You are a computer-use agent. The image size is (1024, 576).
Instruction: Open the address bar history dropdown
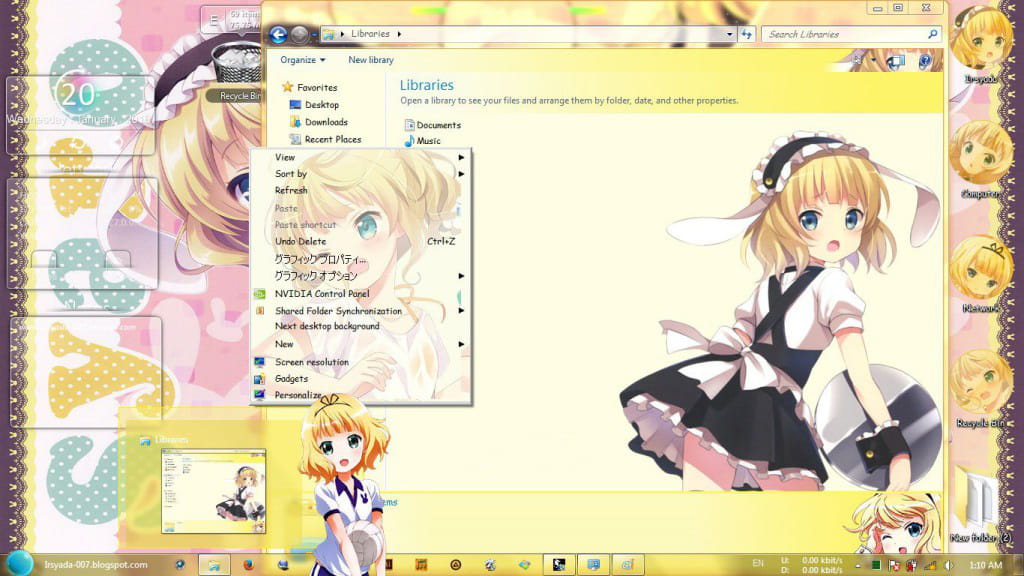pyautogui.click(x=729, y=34)
